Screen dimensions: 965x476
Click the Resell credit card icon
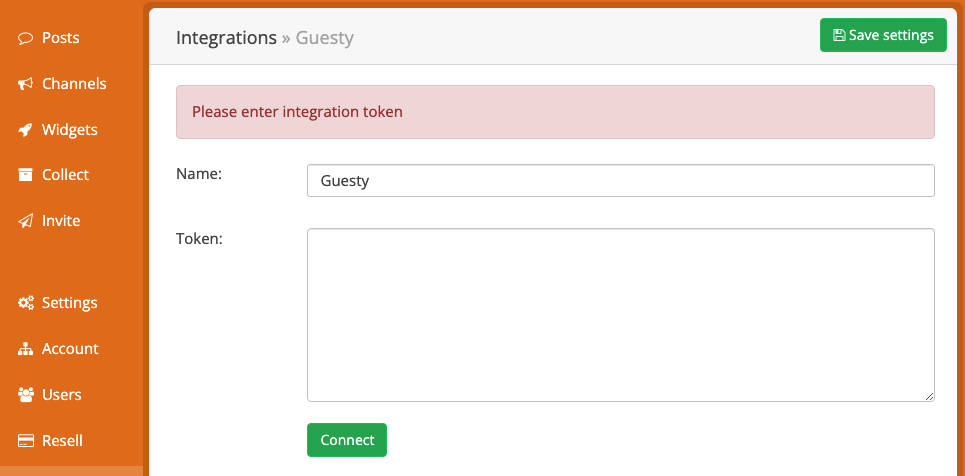(x=25, y=441)
